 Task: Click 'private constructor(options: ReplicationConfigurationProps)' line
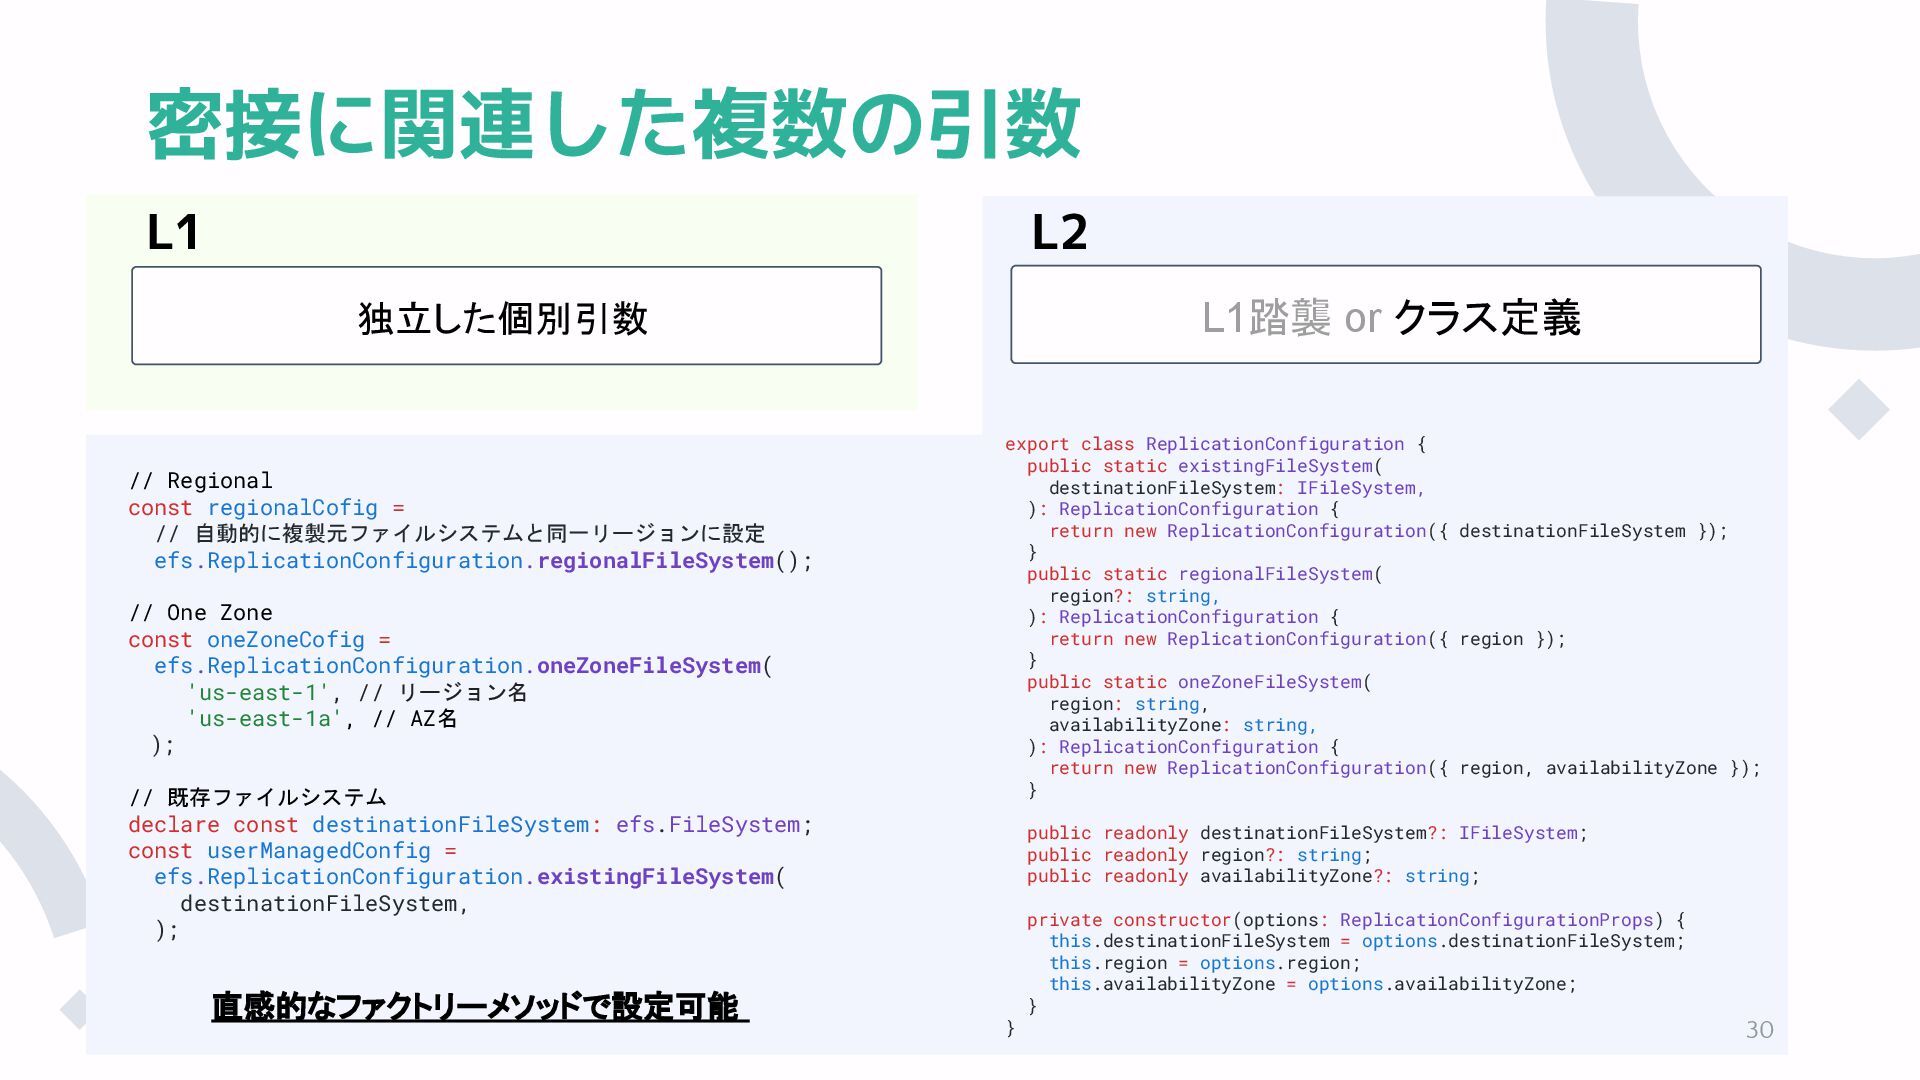(1356, 920)
